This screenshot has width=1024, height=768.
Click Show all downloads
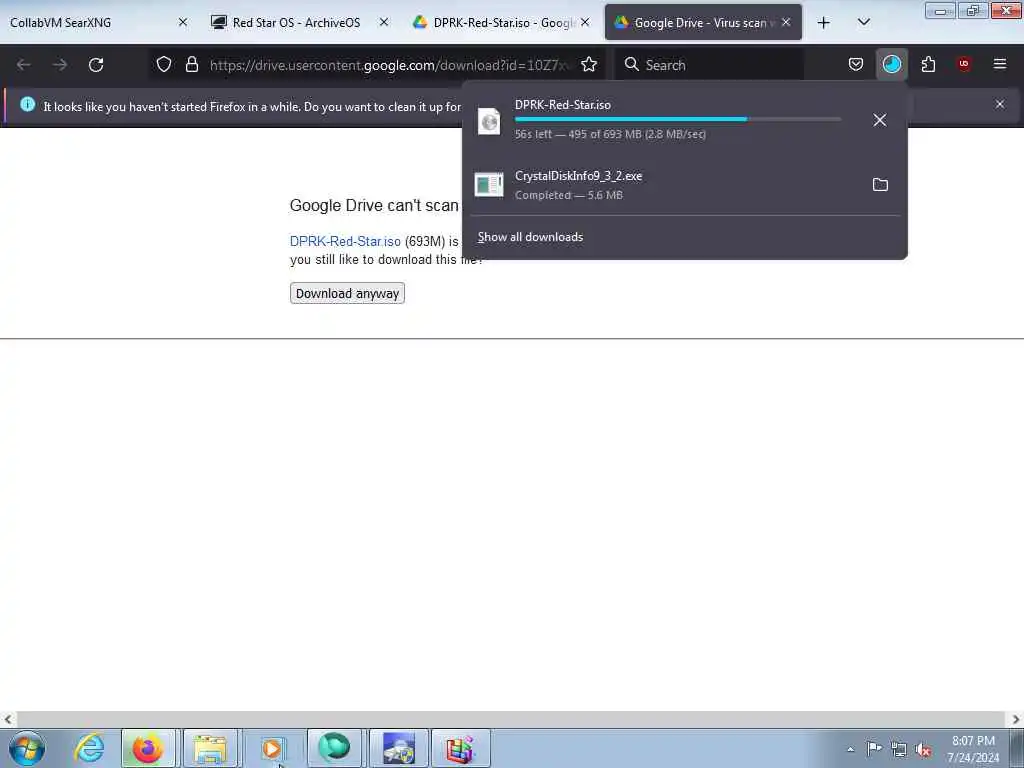[530, 236]
